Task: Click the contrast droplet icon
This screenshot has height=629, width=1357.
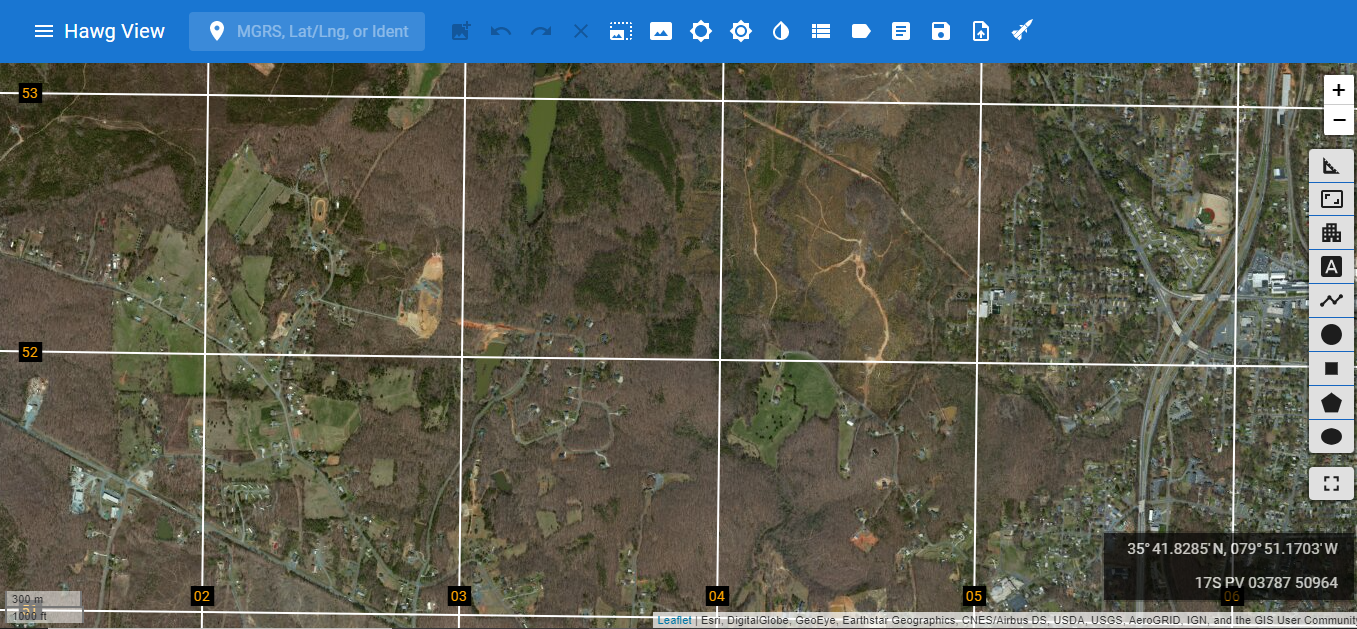Action: coord(780,31)
